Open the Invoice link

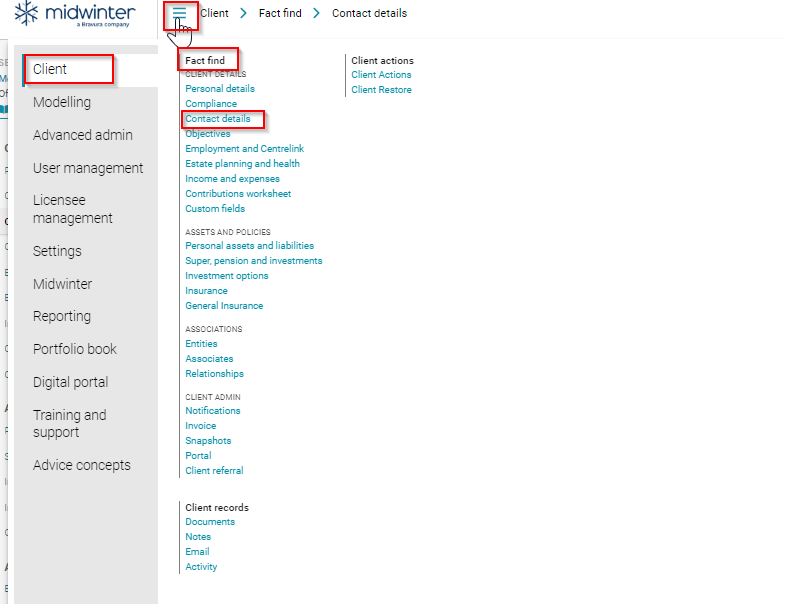pyautogui.click(x=201, y=426)
